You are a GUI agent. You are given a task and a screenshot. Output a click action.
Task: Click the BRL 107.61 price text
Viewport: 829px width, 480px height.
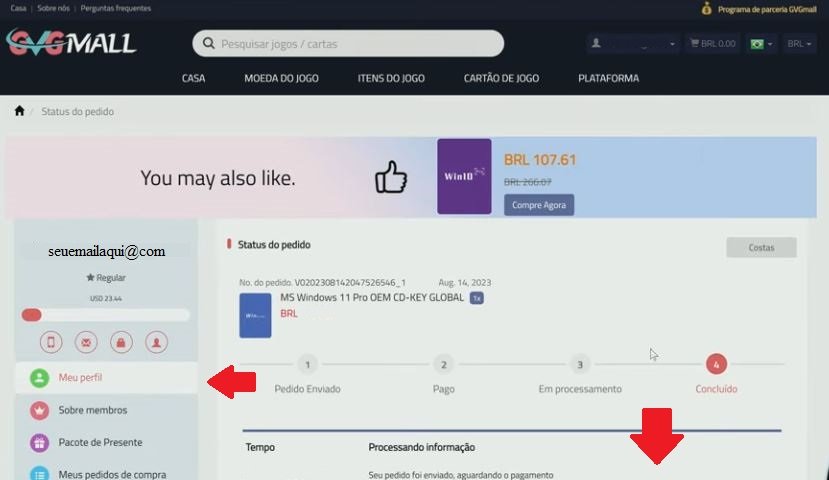click(x=540, y=160)
